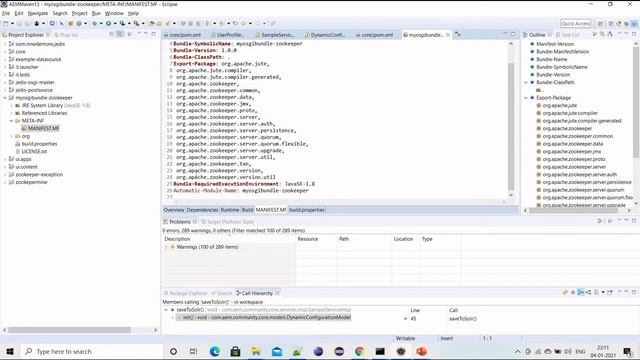
Task: Click the Description column header in Problems
Action: (228, 239)
